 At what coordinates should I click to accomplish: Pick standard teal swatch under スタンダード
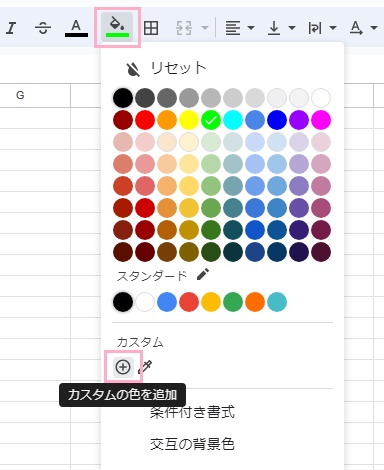(277, 302)
